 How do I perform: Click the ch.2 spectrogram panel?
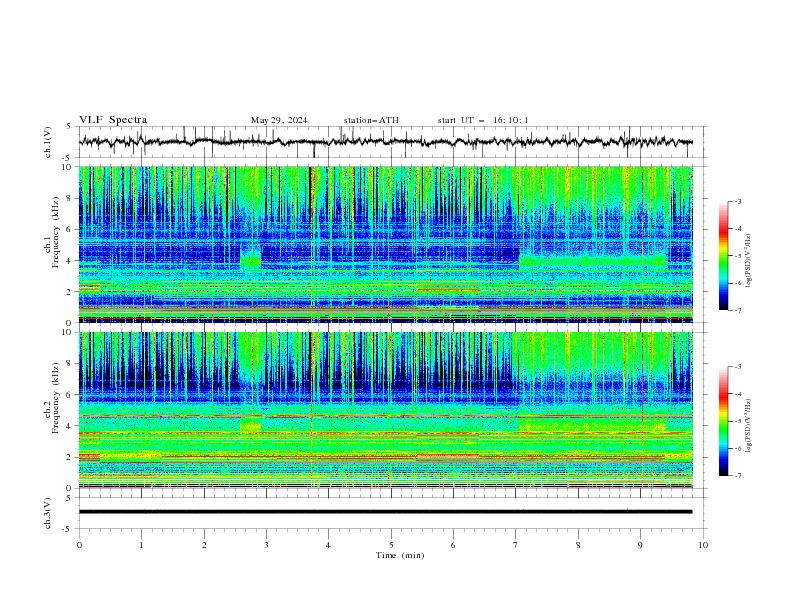[386, 410]
